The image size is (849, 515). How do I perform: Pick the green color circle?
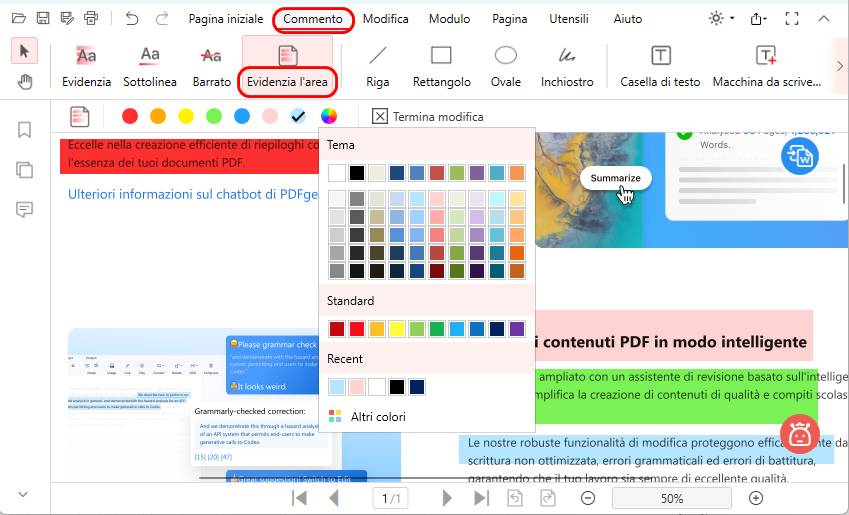(x=214, y=116)
